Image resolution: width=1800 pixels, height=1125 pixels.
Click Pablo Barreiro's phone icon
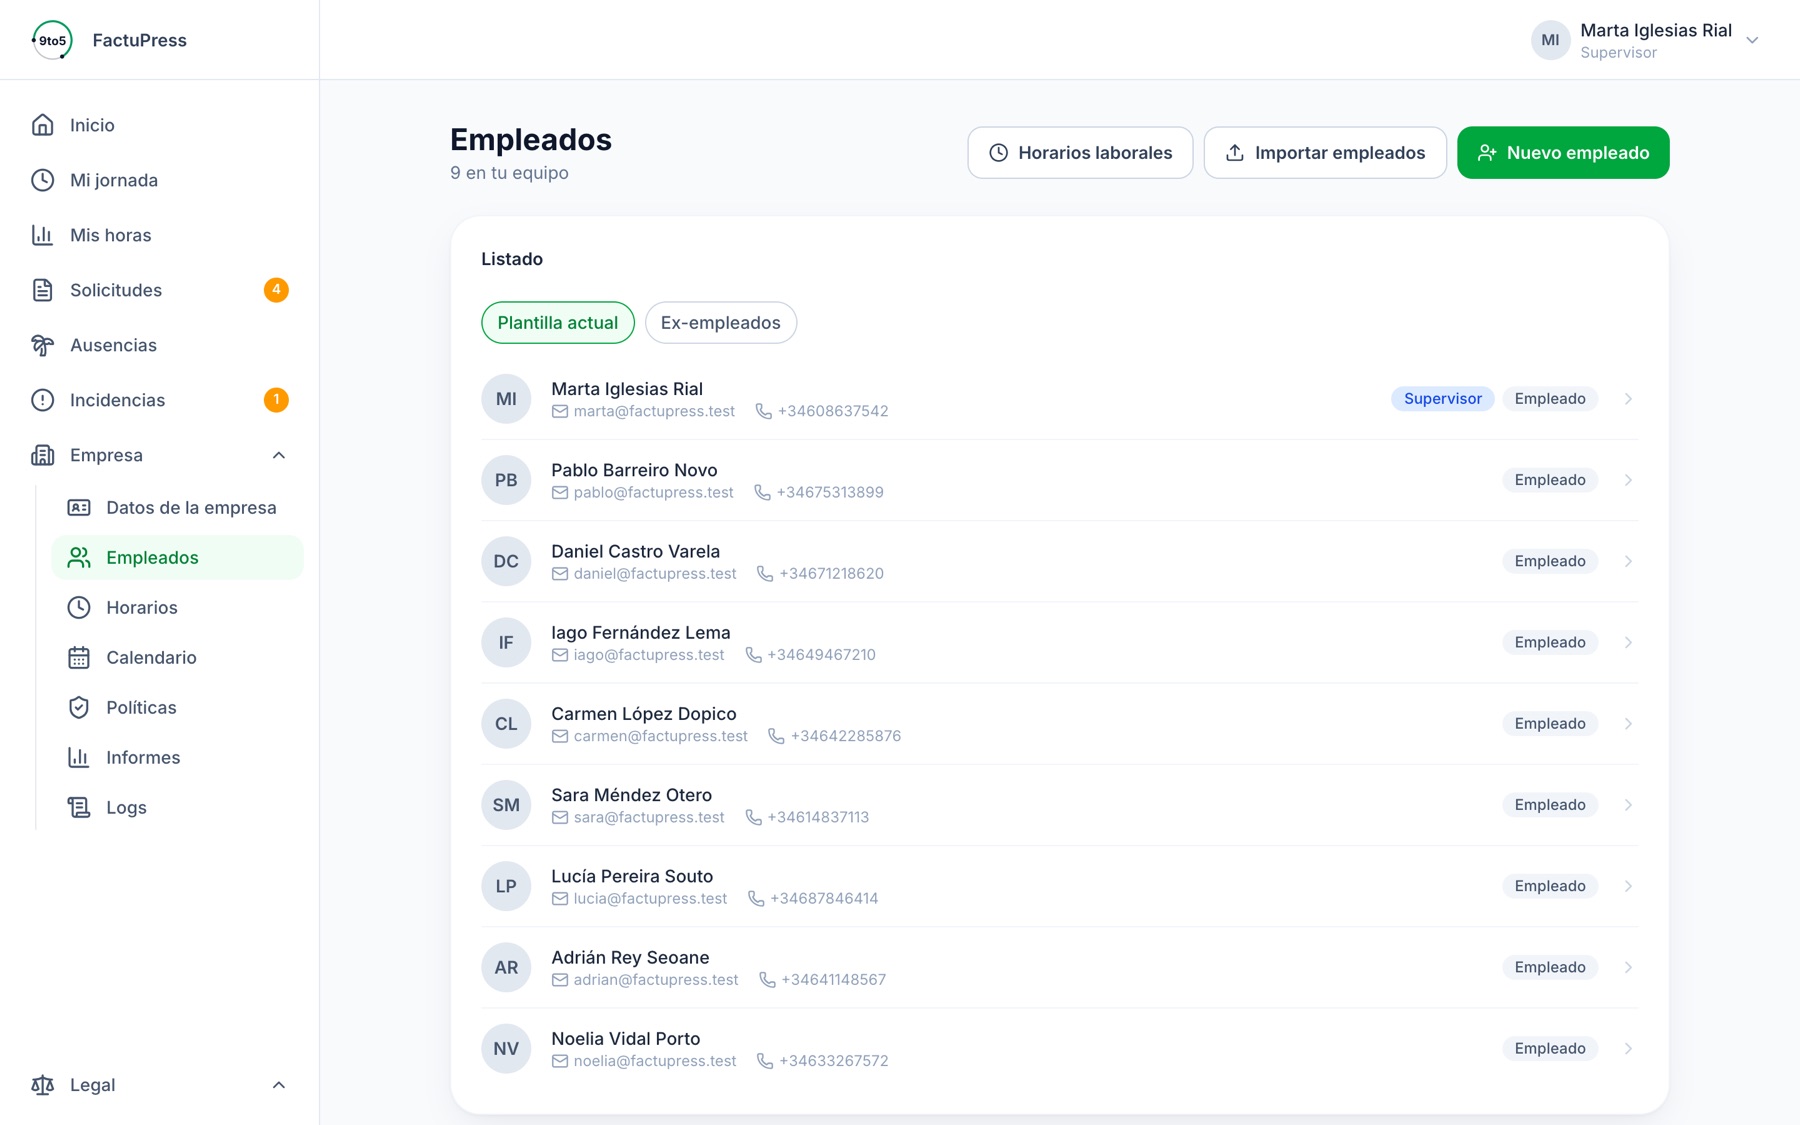[762, 492]
